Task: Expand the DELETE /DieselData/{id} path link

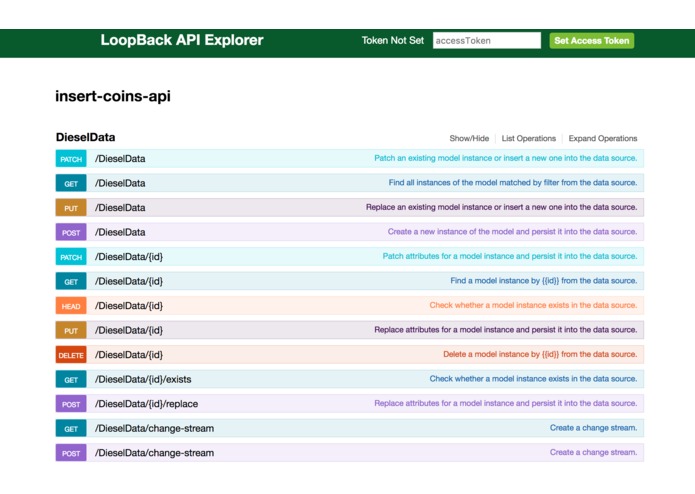Action: click(x=129, y=354)
